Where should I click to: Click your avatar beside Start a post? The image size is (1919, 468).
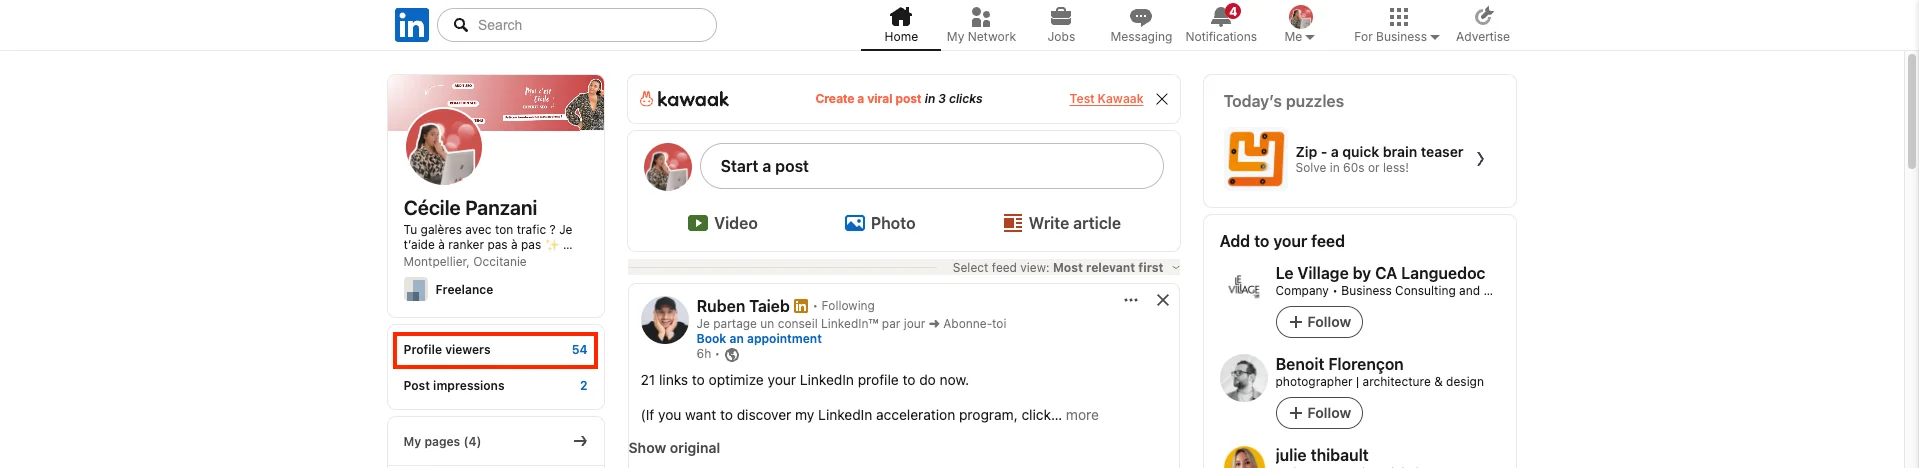pyautogui.click(x=668, y=166)
